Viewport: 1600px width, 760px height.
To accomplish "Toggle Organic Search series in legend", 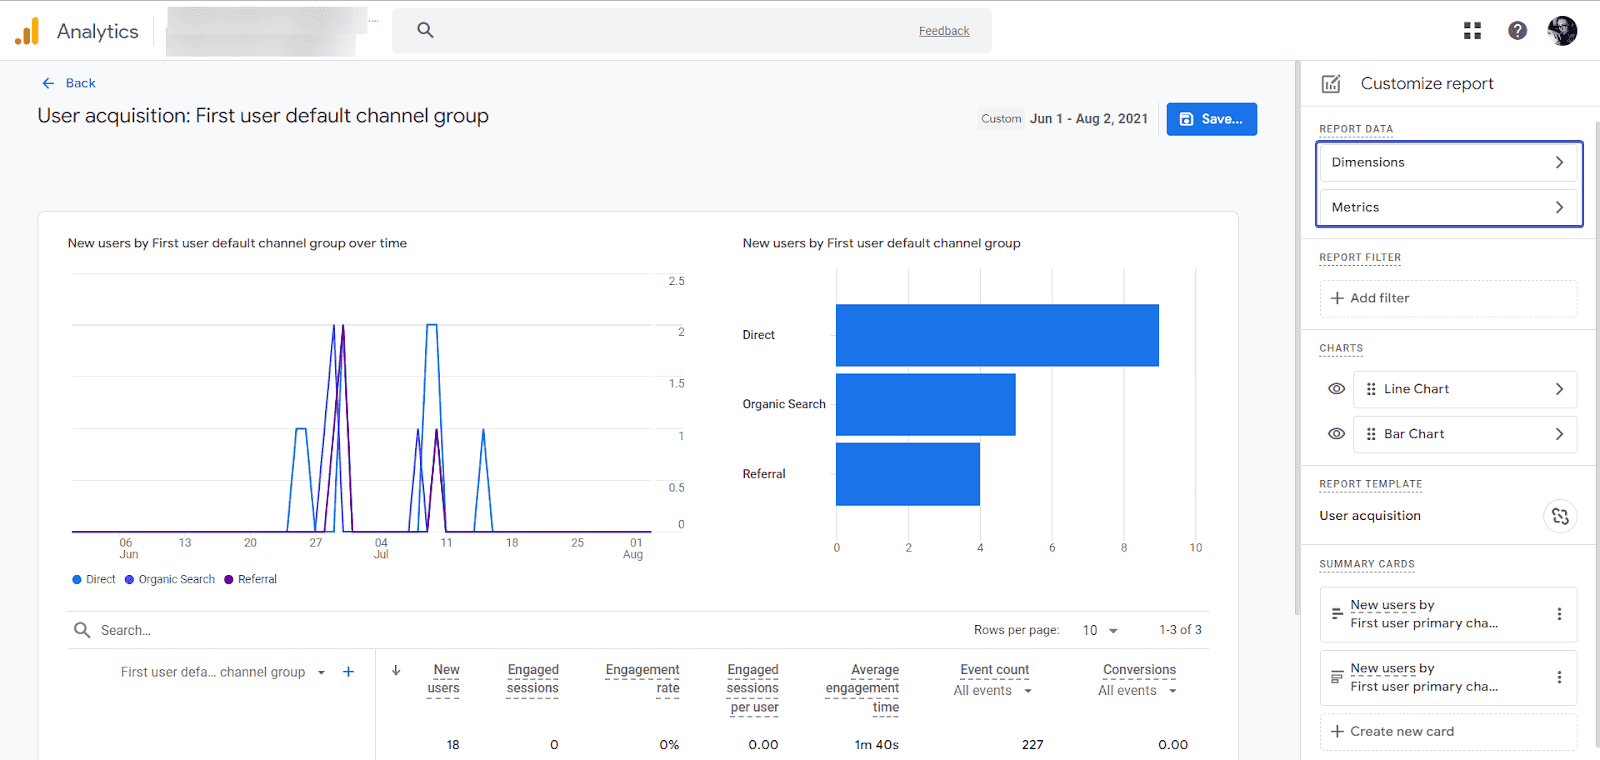I will (170, 579).
